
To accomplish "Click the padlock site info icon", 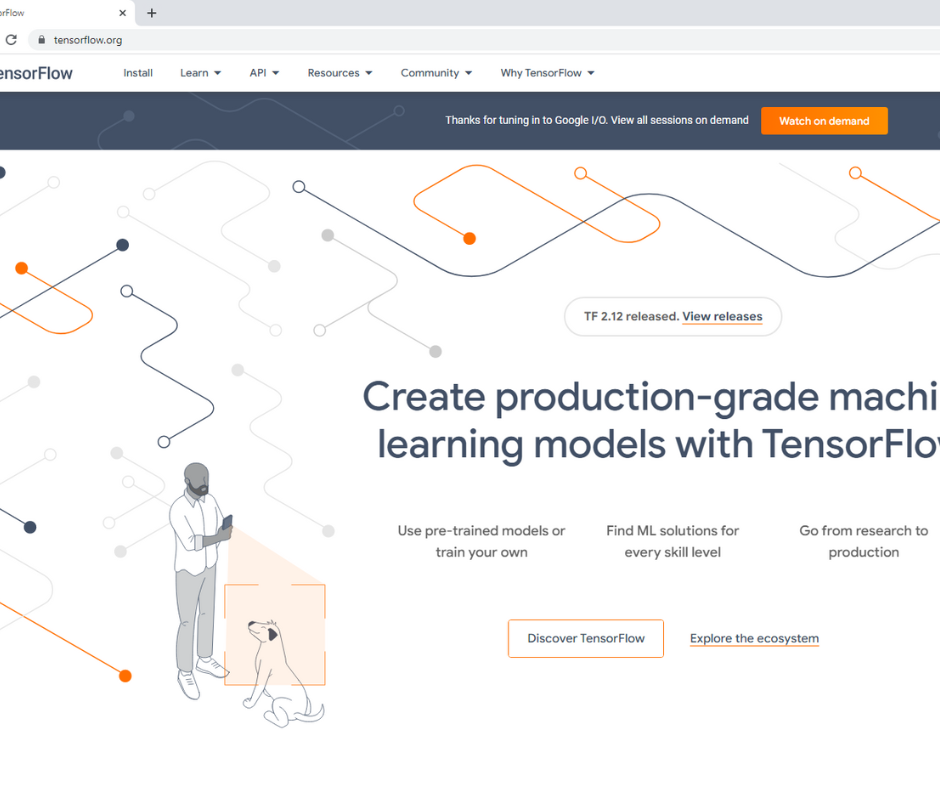I will tap(41, 40).
